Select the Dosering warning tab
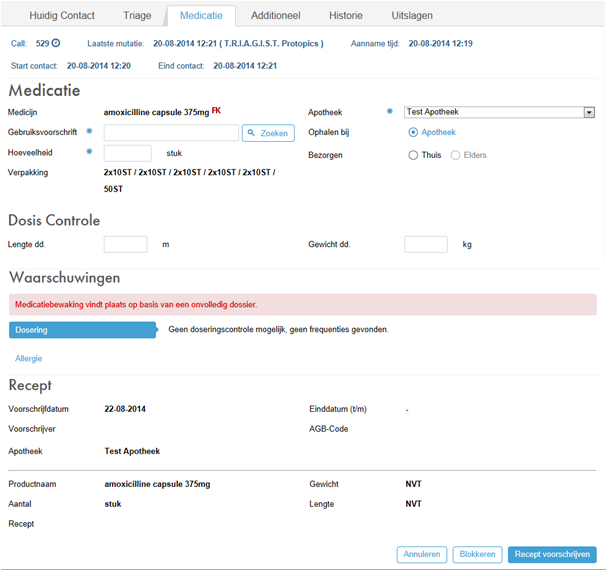610x574 pixels. pos(83,330)
